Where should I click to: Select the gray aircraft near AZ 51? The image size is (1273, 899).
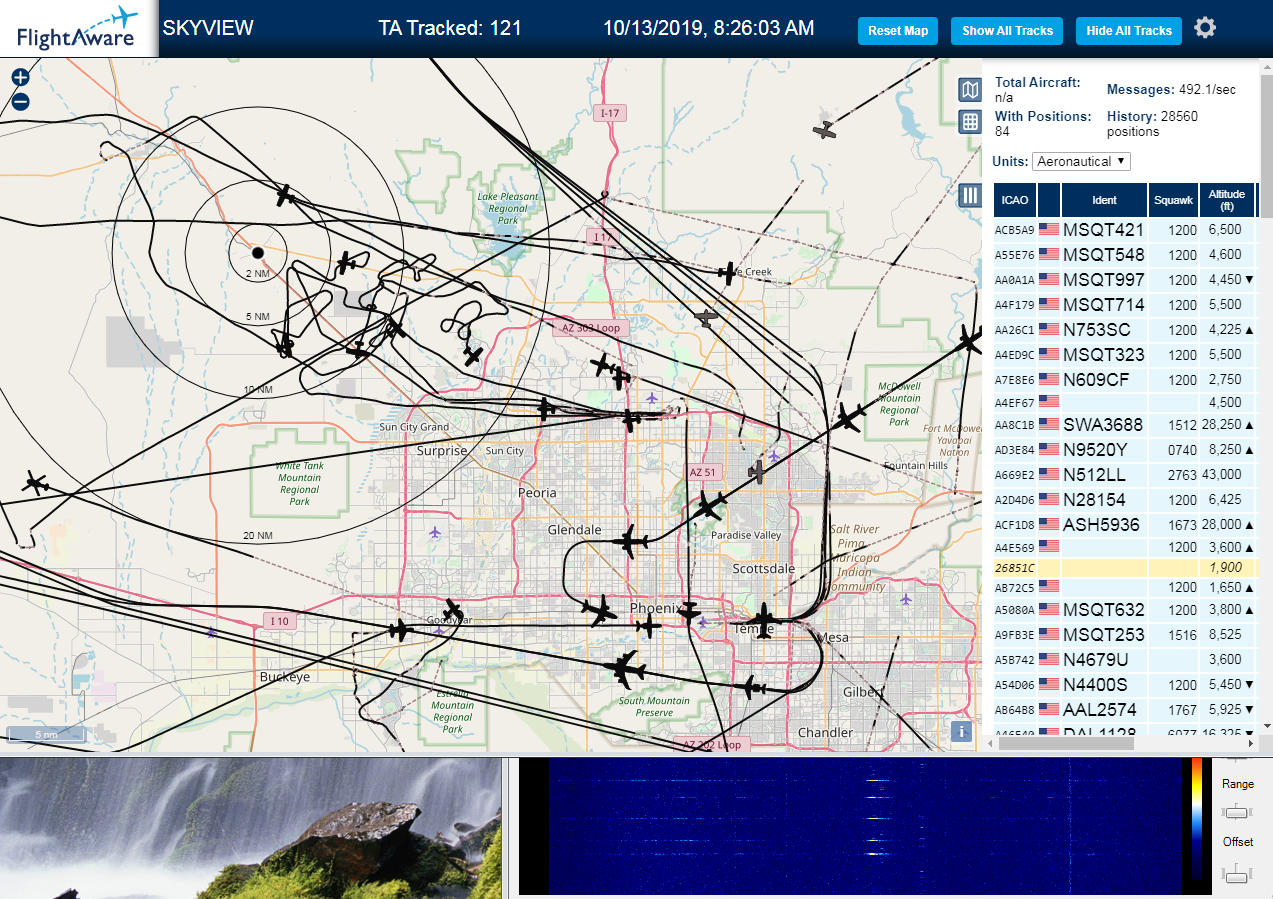757,470
